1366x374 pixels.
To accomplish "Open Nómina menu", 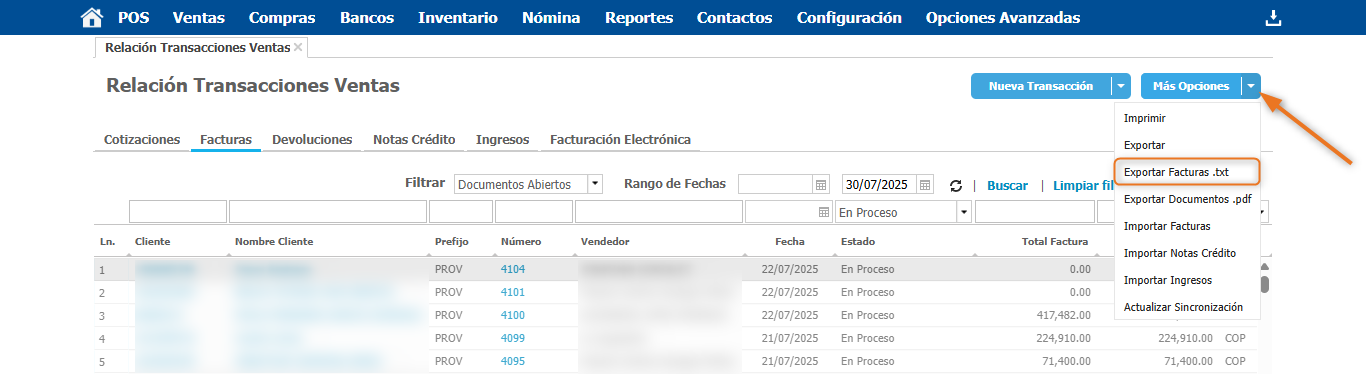I will [x=551, y=18].
